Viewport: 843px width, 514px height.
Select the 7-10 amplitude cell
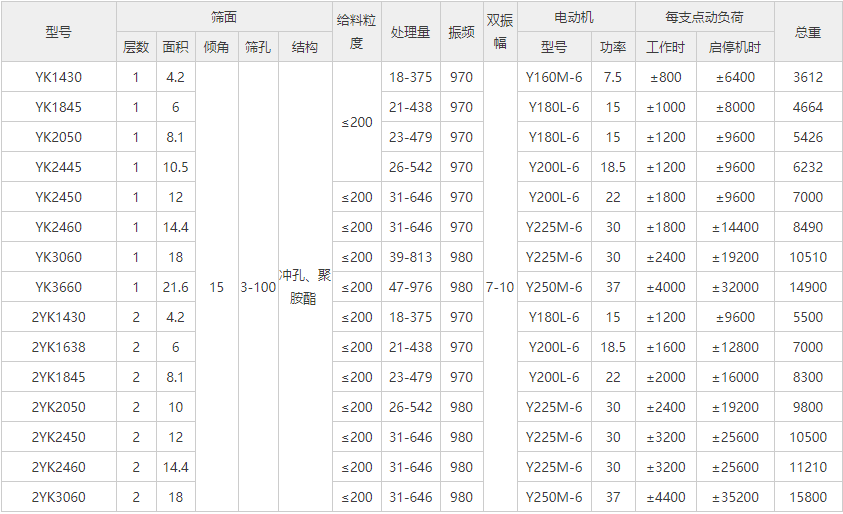tap(500, 287)
